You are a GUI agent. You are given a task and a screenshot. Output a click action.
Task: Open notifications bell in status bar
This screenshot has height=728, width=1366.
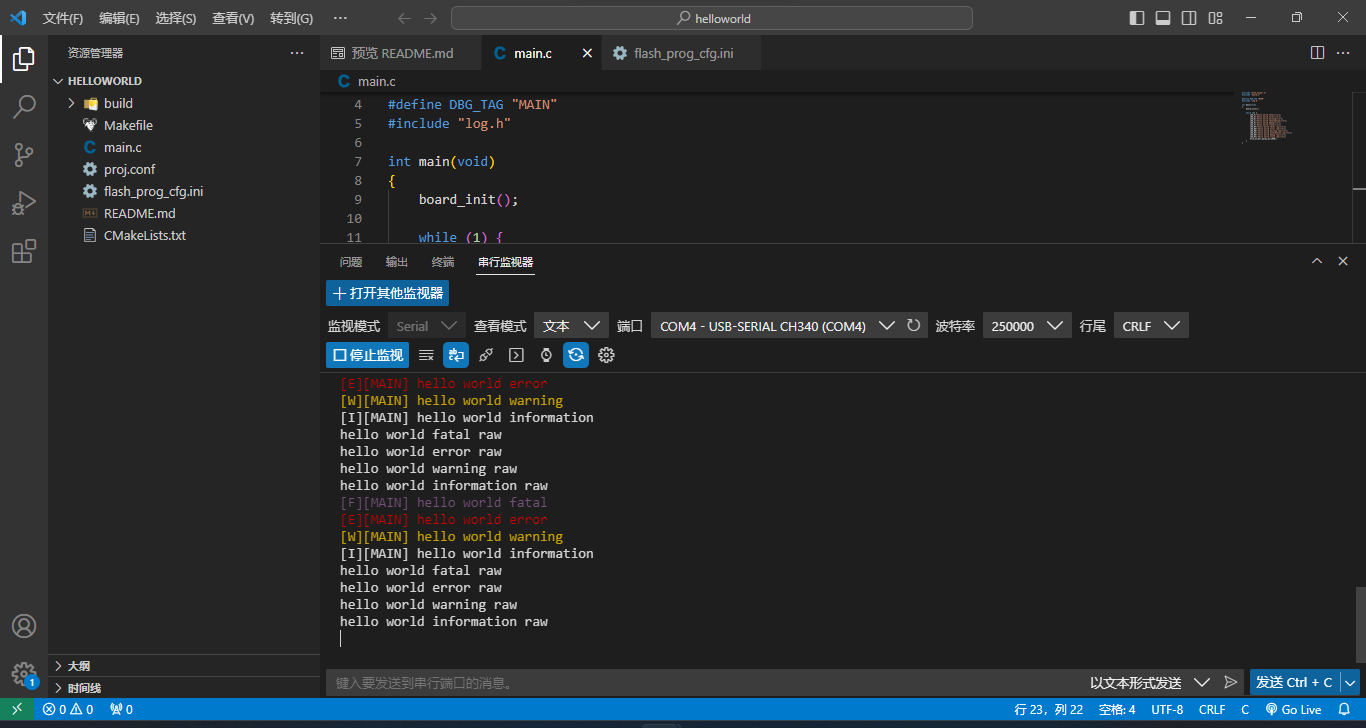point(1344,709)
